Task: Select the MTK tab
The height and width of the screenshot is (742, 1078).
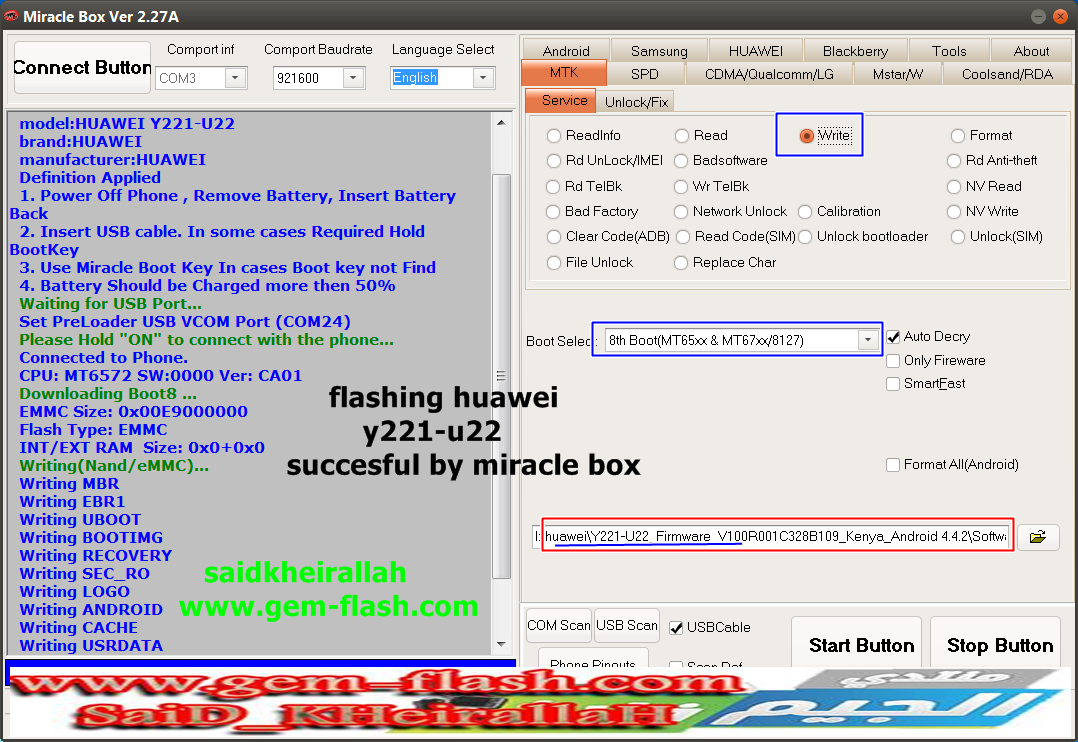Action: click(564, 72)
